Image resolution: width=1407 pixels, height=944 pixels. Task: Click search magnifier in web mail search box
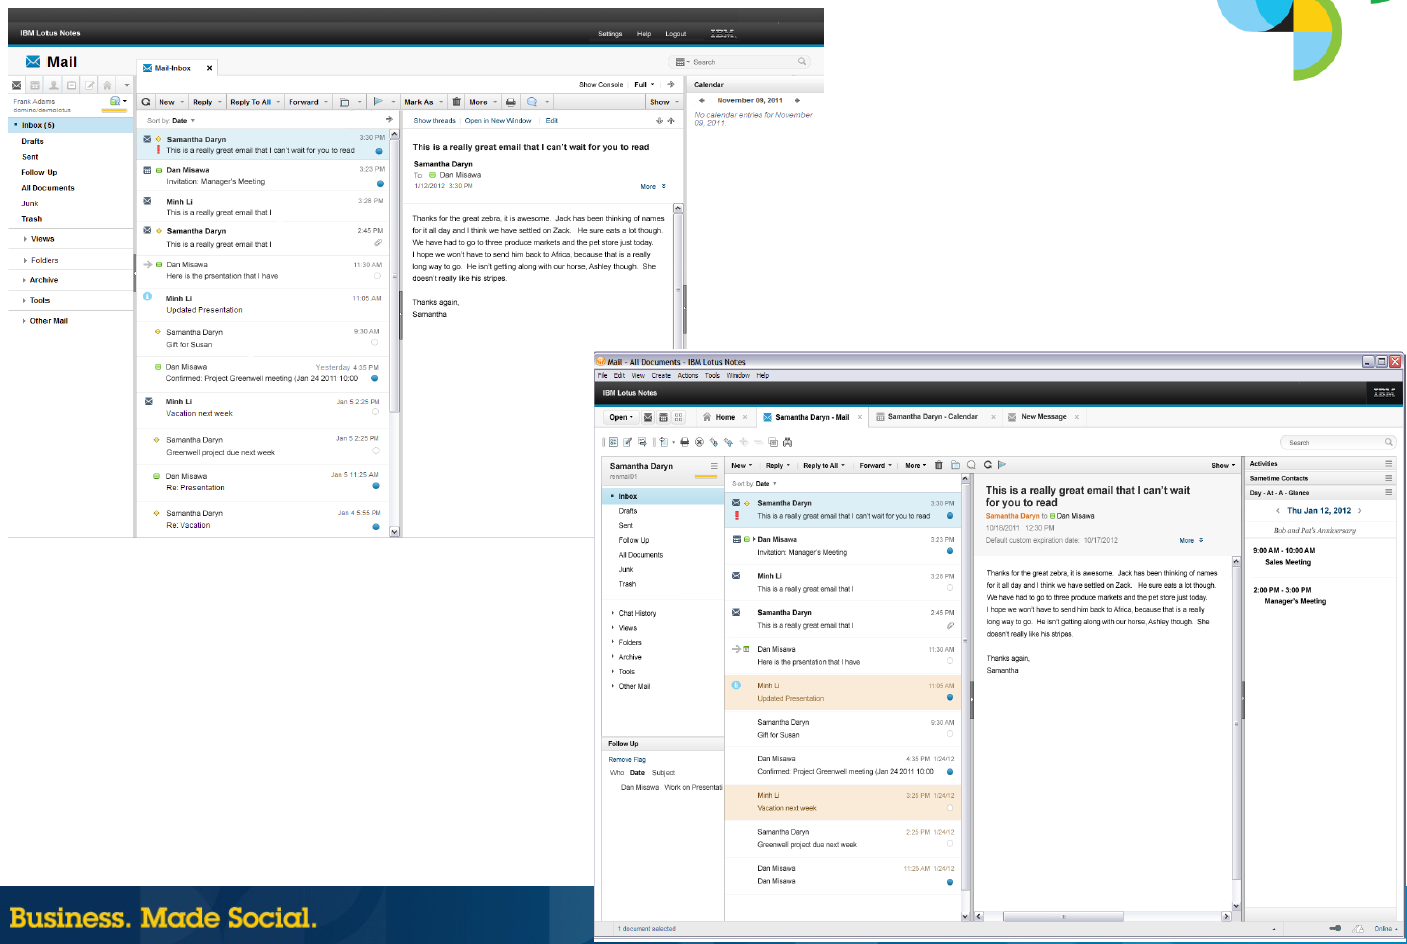tap(802, 62)
